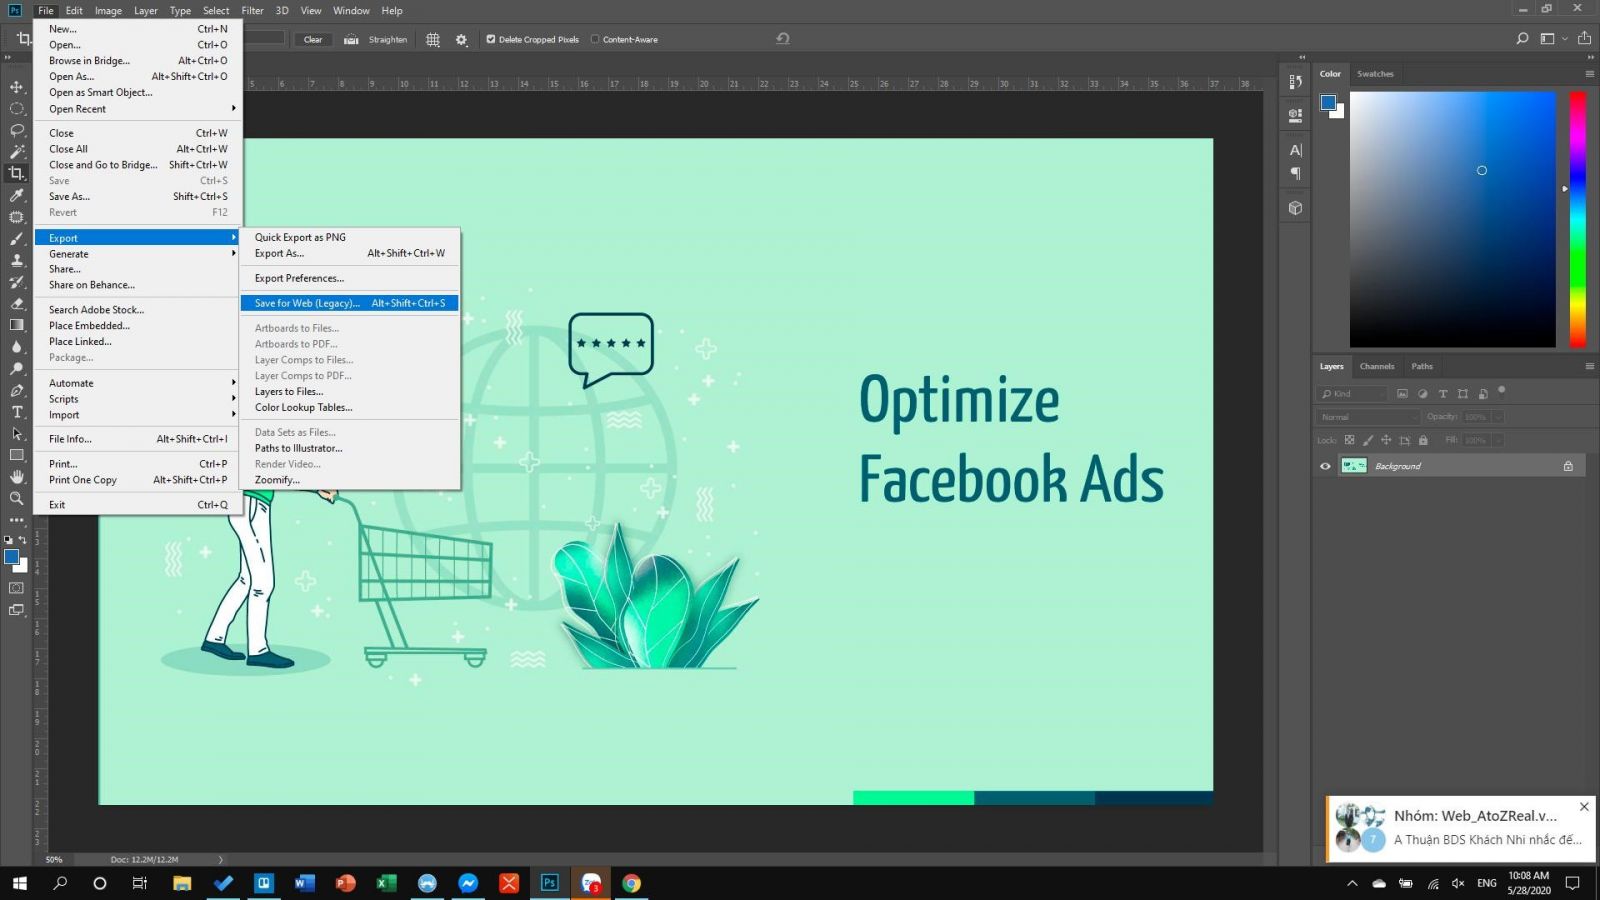The image size is (1600, 900).
Task: Open the Paragraph panel icon
Action: point(1296,173)
